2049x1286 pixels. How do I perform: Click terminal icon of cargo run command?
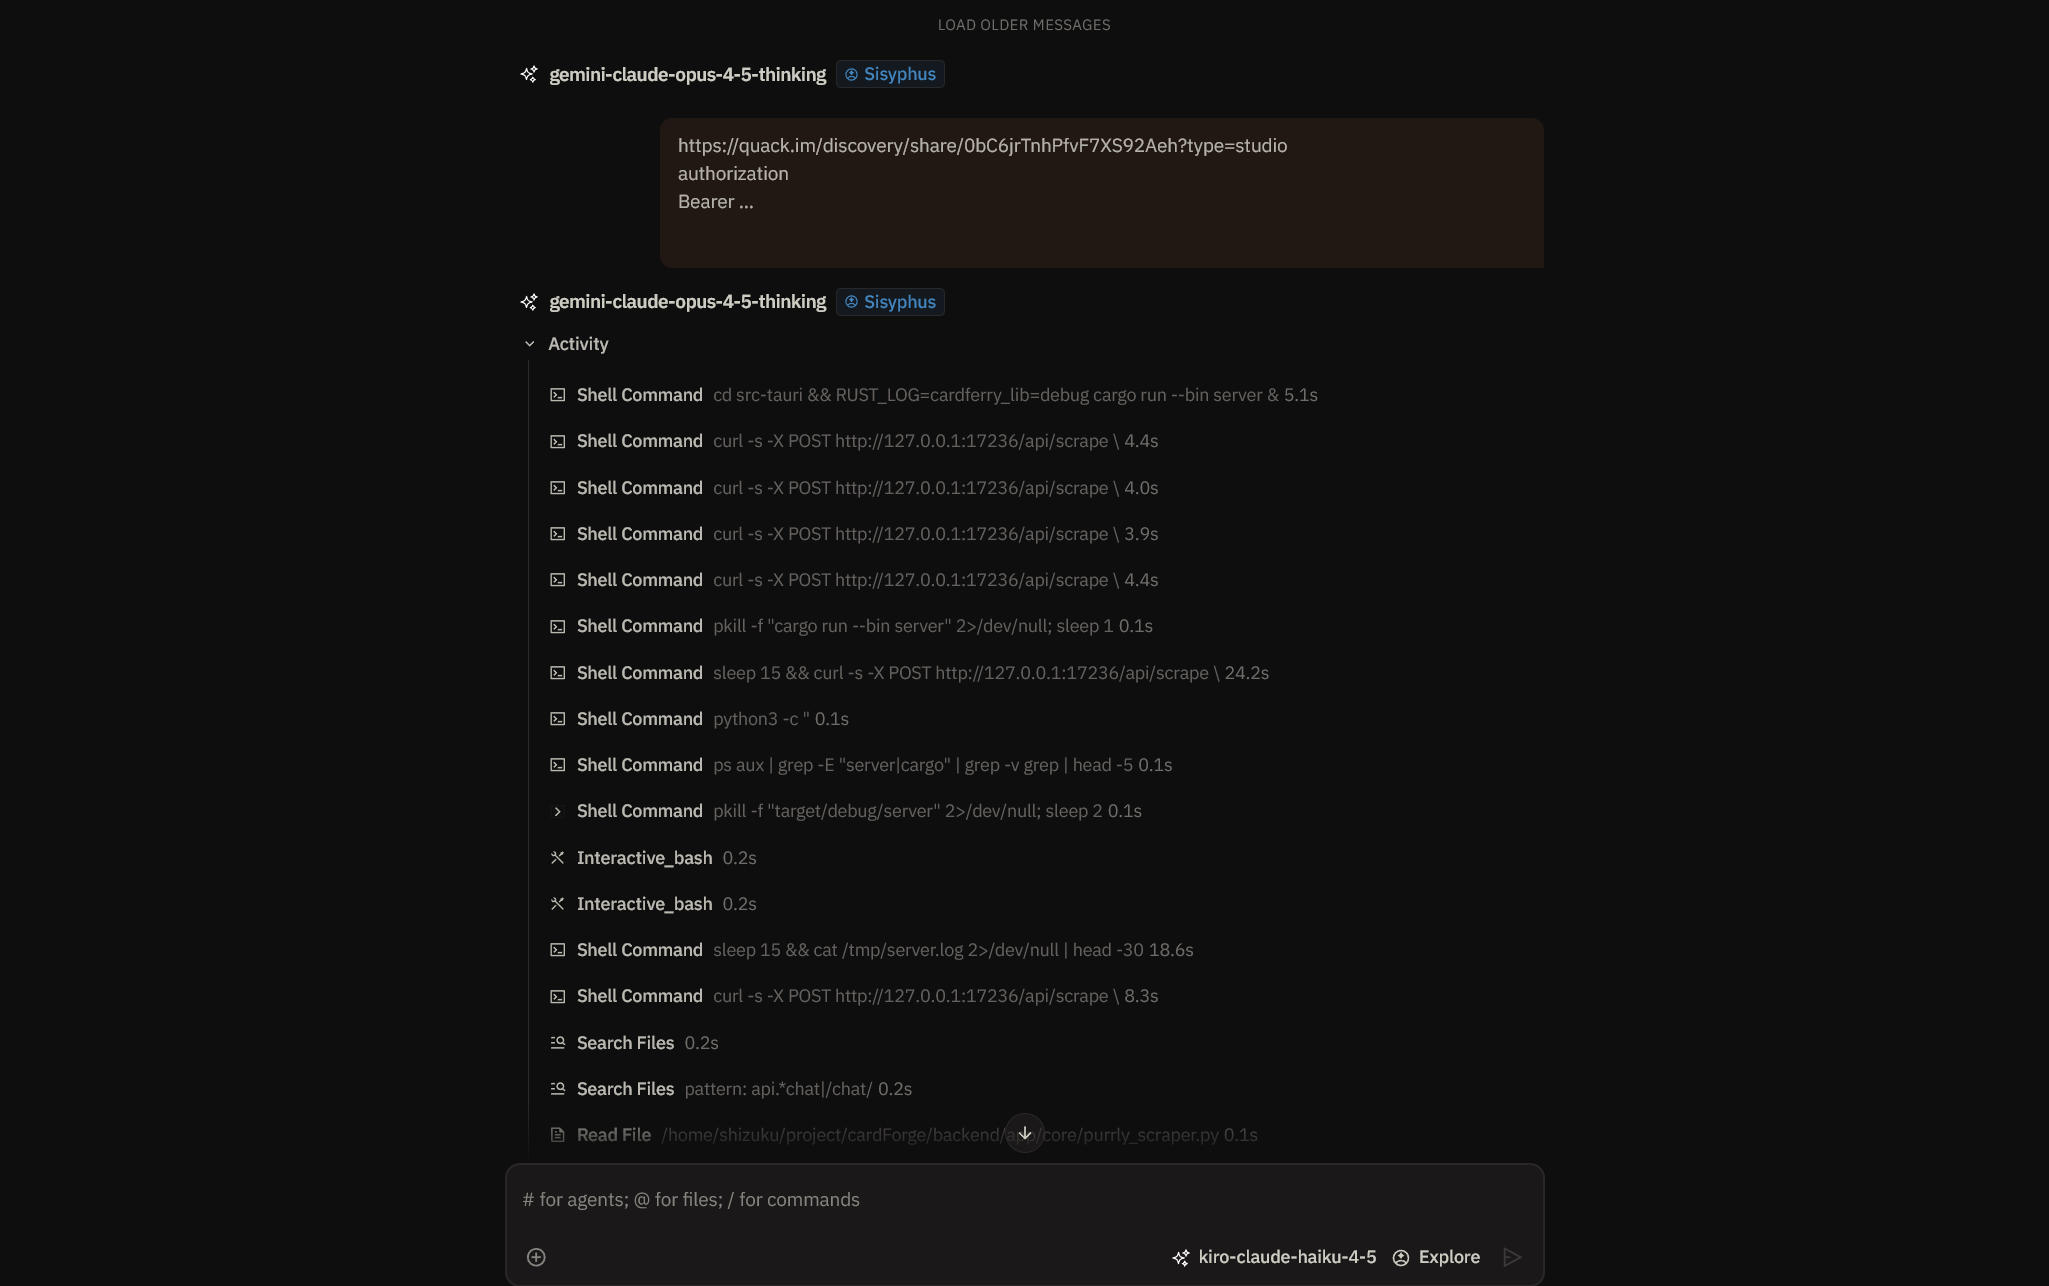(x=558, y=395)
